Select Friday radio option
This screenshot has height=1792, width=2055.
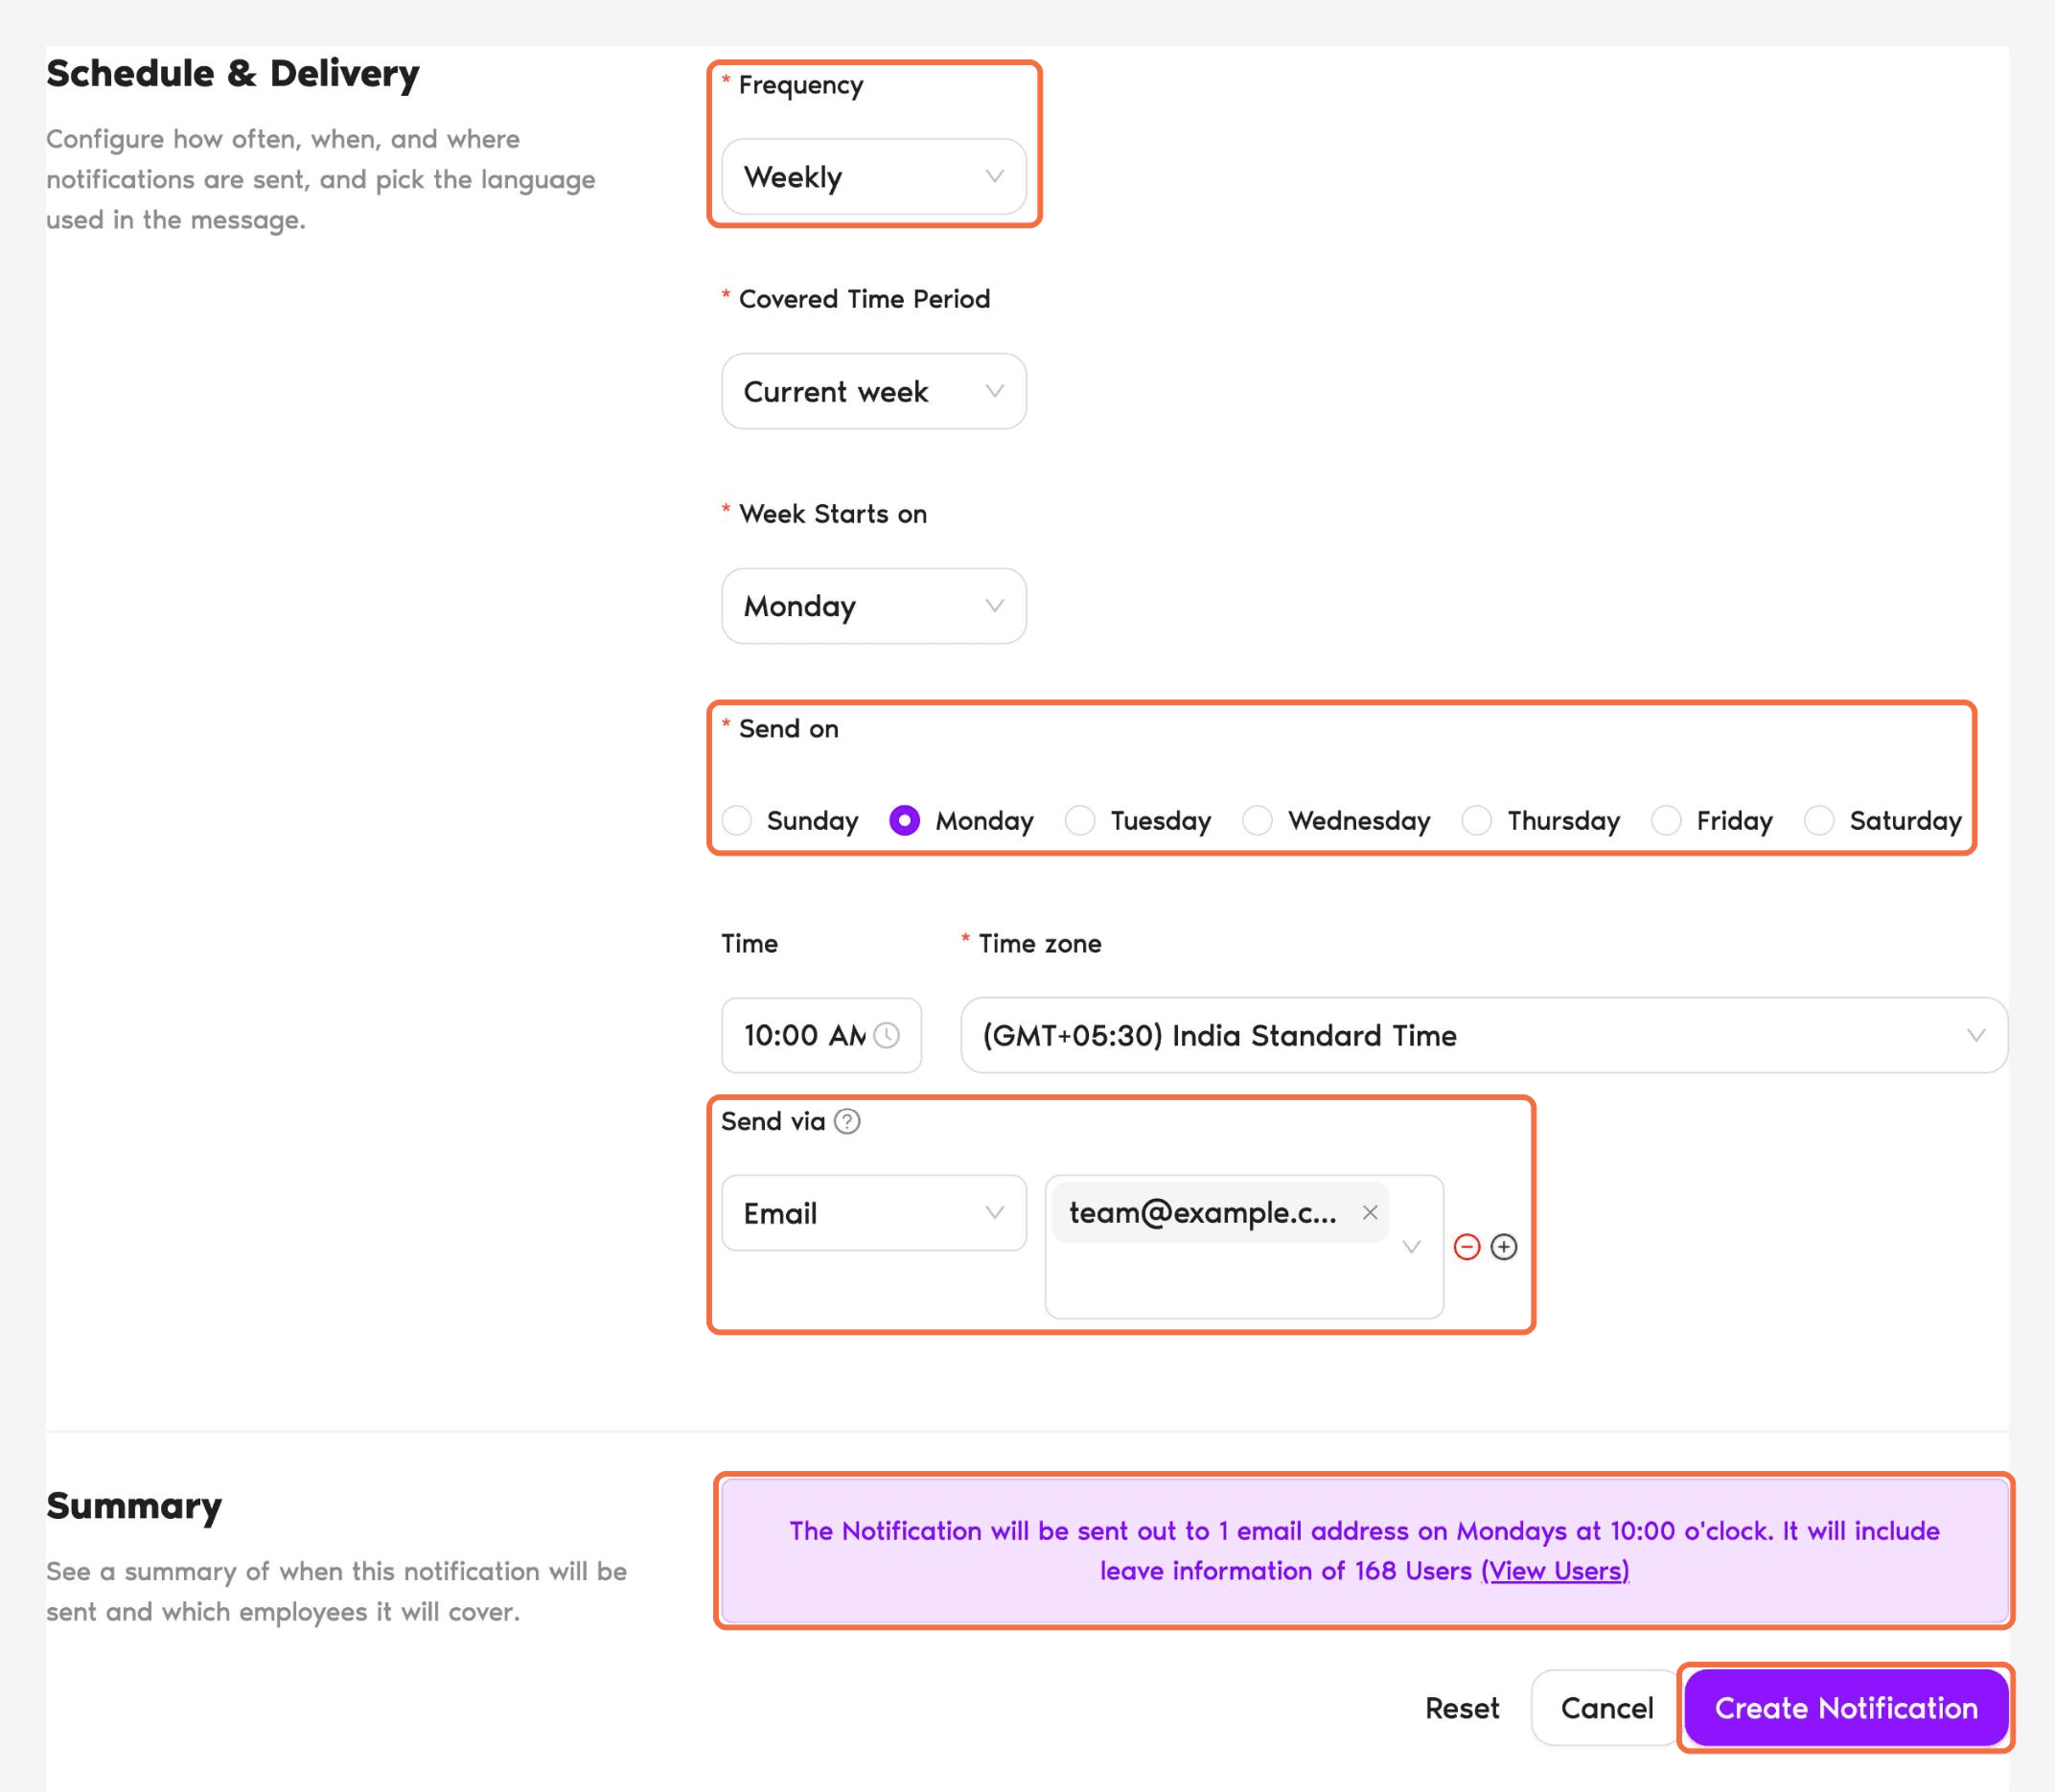[x=1666, y=821]
